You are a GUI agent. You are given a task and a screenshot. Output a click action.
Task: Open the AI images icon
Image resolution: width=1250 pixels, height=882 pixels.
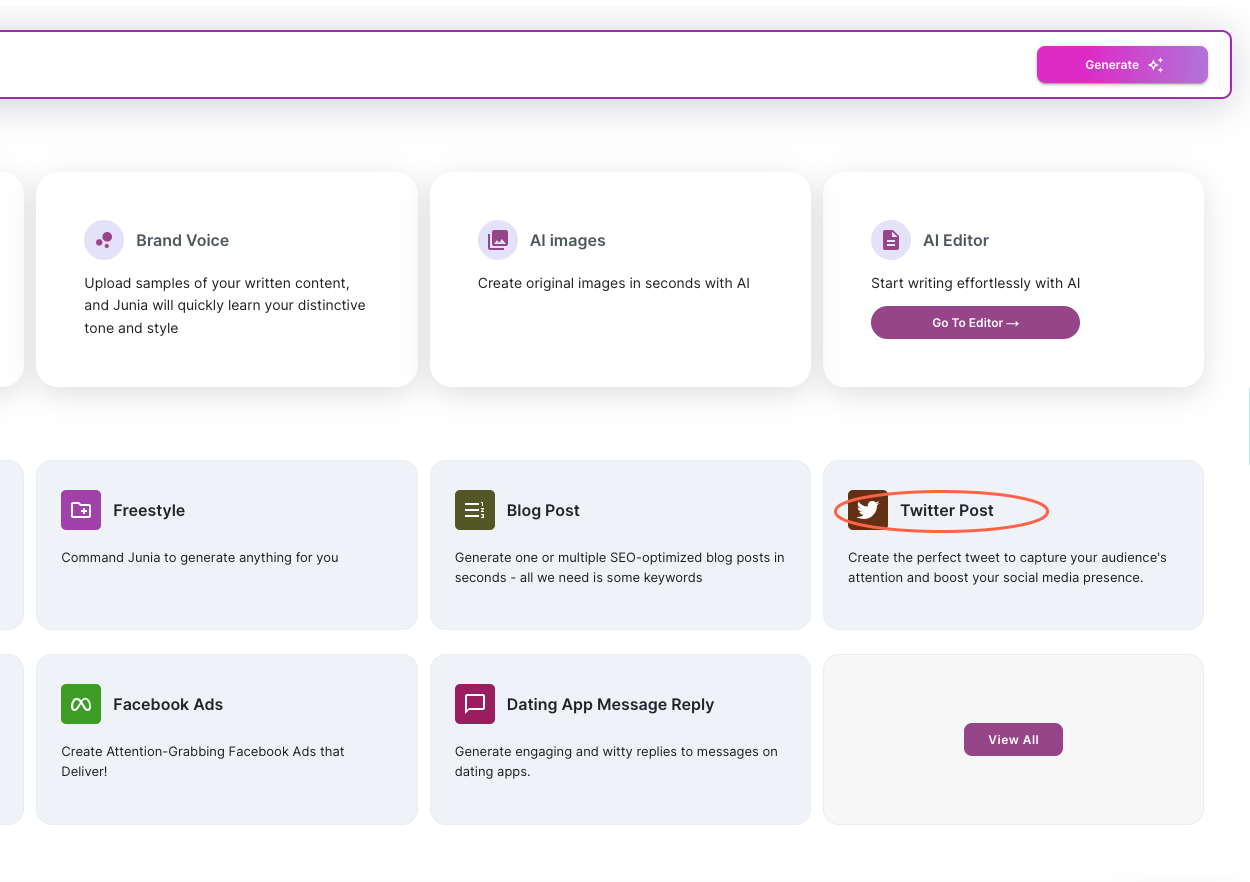[498, 240]
